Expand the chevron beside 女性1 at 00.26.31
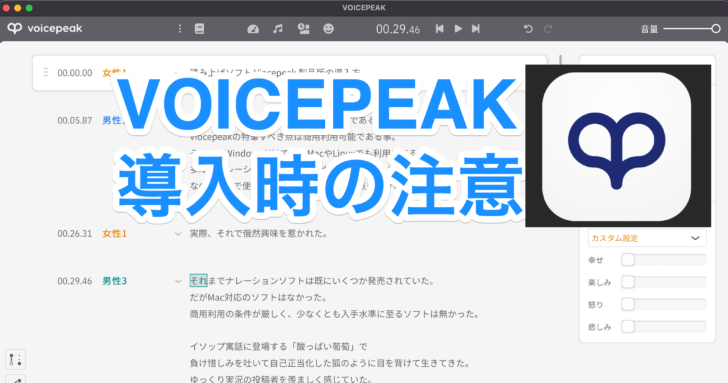Viewport: 728px width, 383px height. 178,234
